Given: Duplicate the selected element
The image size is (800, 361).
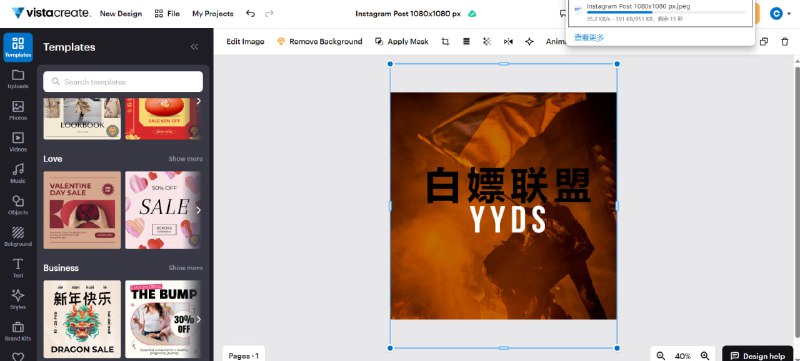Looking at the screenshot, I should click(x=764, y=42).
